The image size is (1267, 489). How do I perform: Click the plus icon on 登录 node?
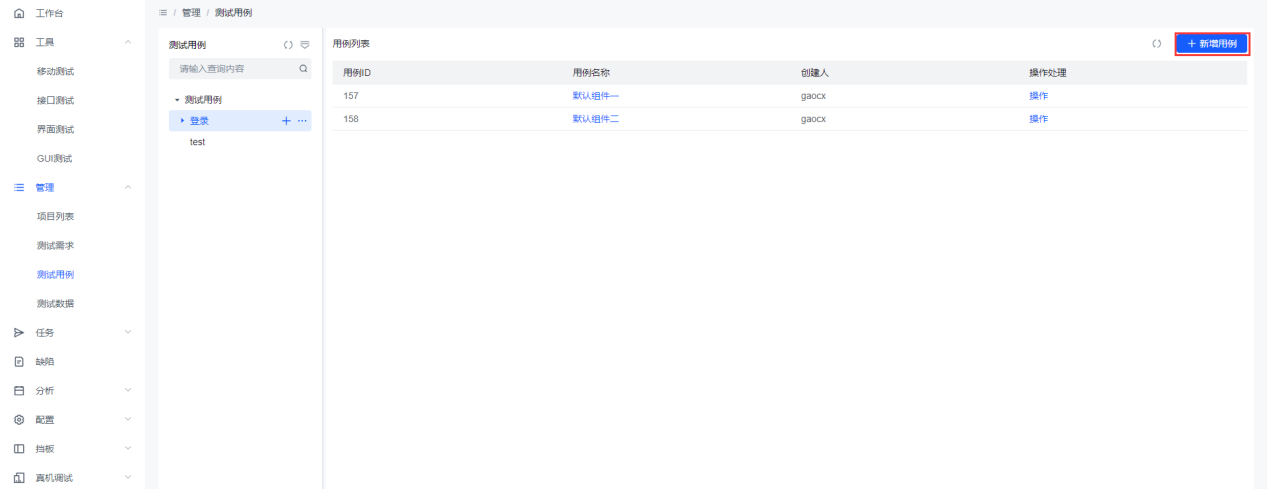287,121
